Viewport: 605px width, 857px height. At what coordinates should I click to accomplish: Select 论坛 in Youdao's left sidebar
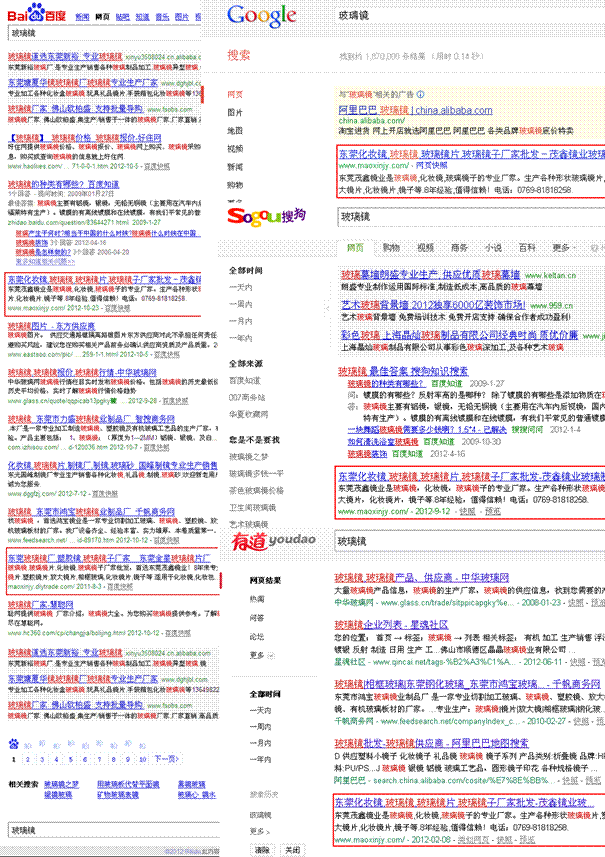(x=257, y=635)
